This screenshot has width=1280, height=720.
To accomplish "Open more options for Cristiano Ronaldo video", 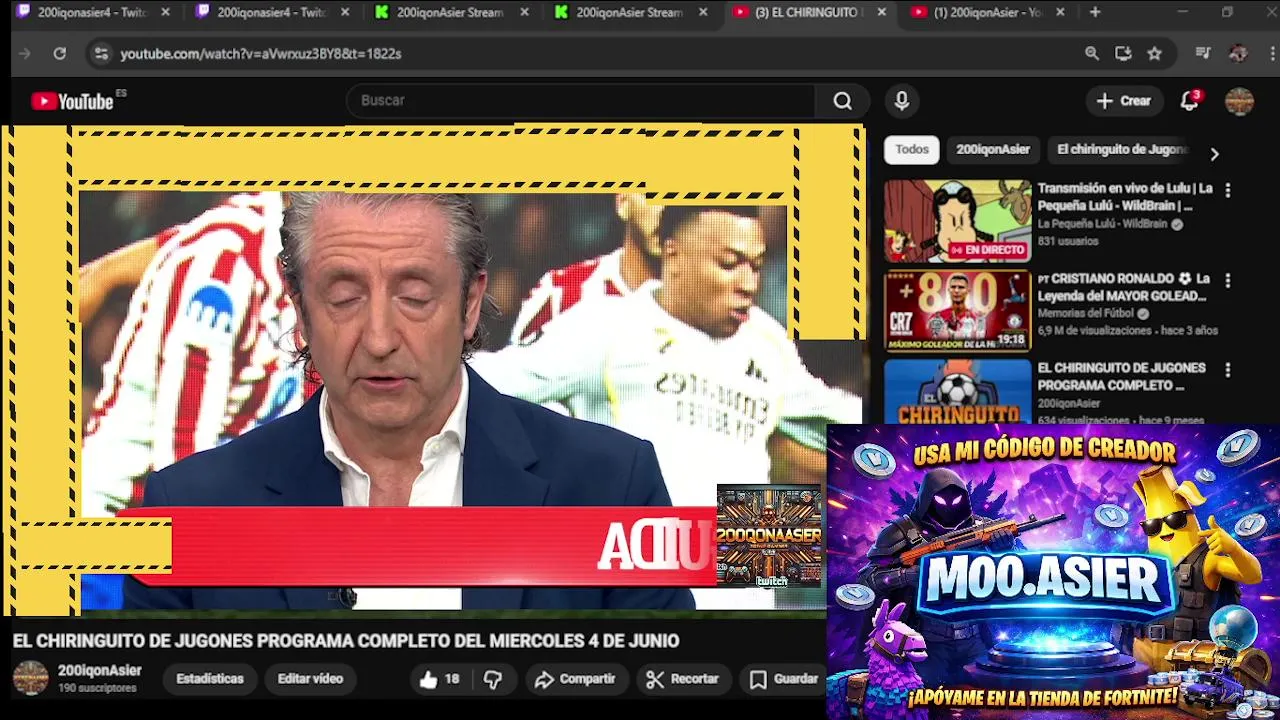I will point(1228,281).
